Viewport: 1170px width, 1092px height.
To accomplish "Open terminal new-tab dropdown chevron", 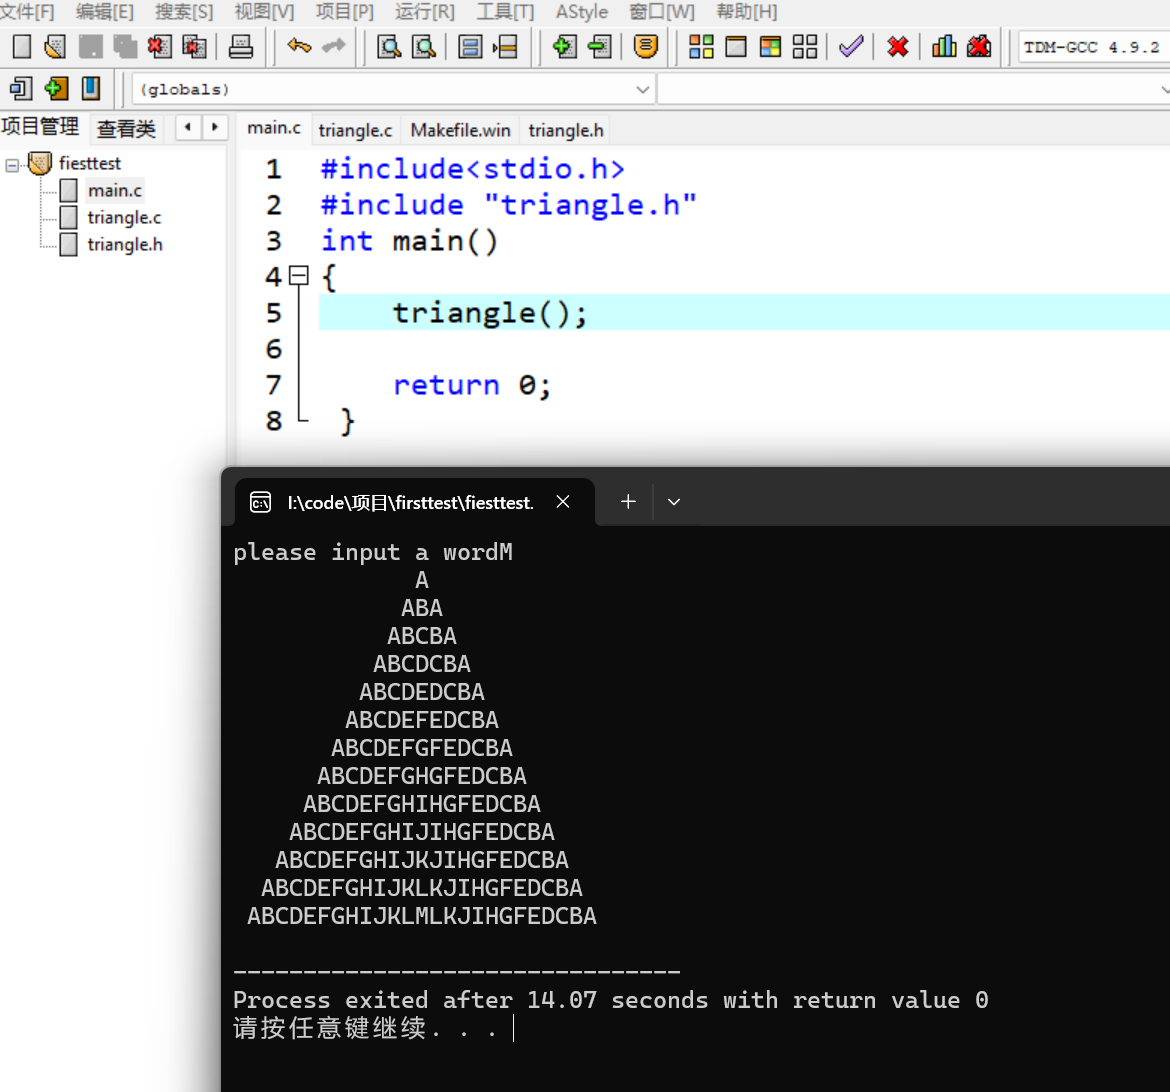I will 674,502.
